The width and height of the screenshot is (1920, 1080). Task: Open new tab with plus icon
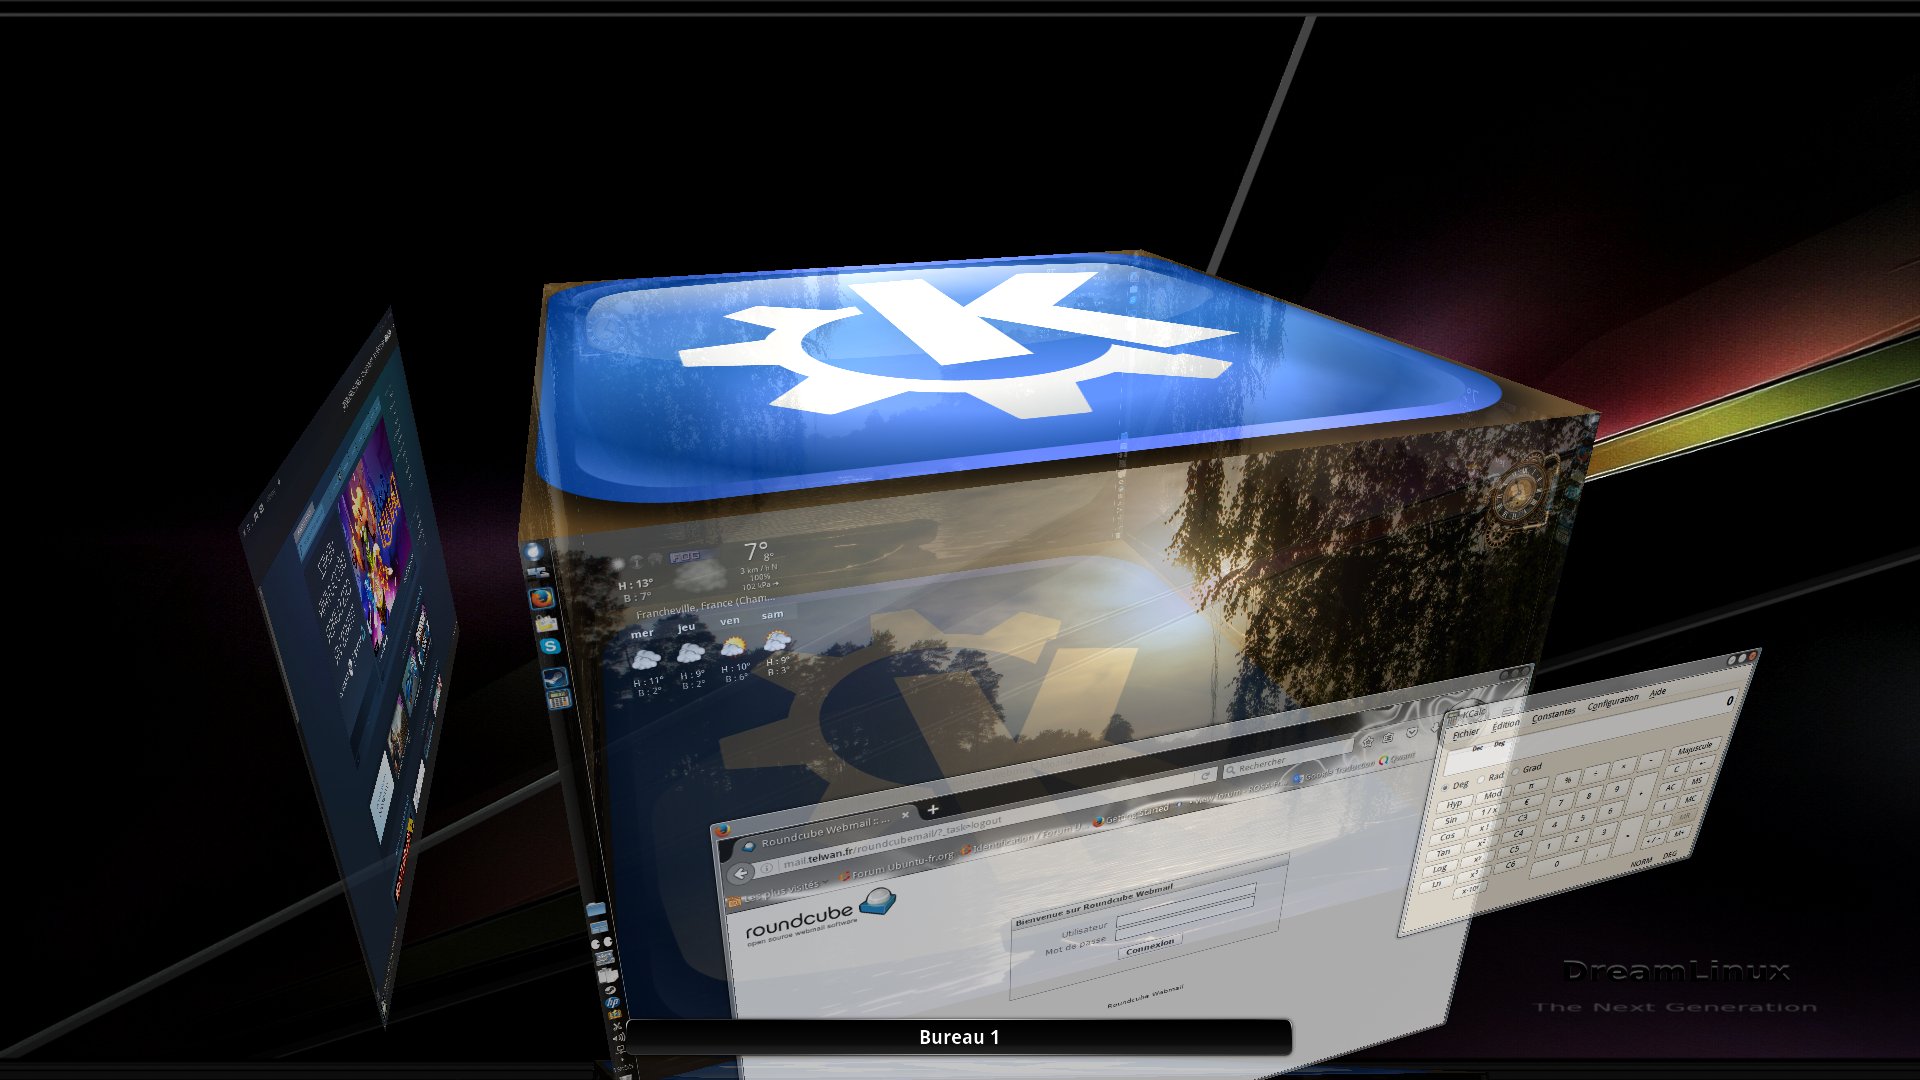(x=933, y=809)
